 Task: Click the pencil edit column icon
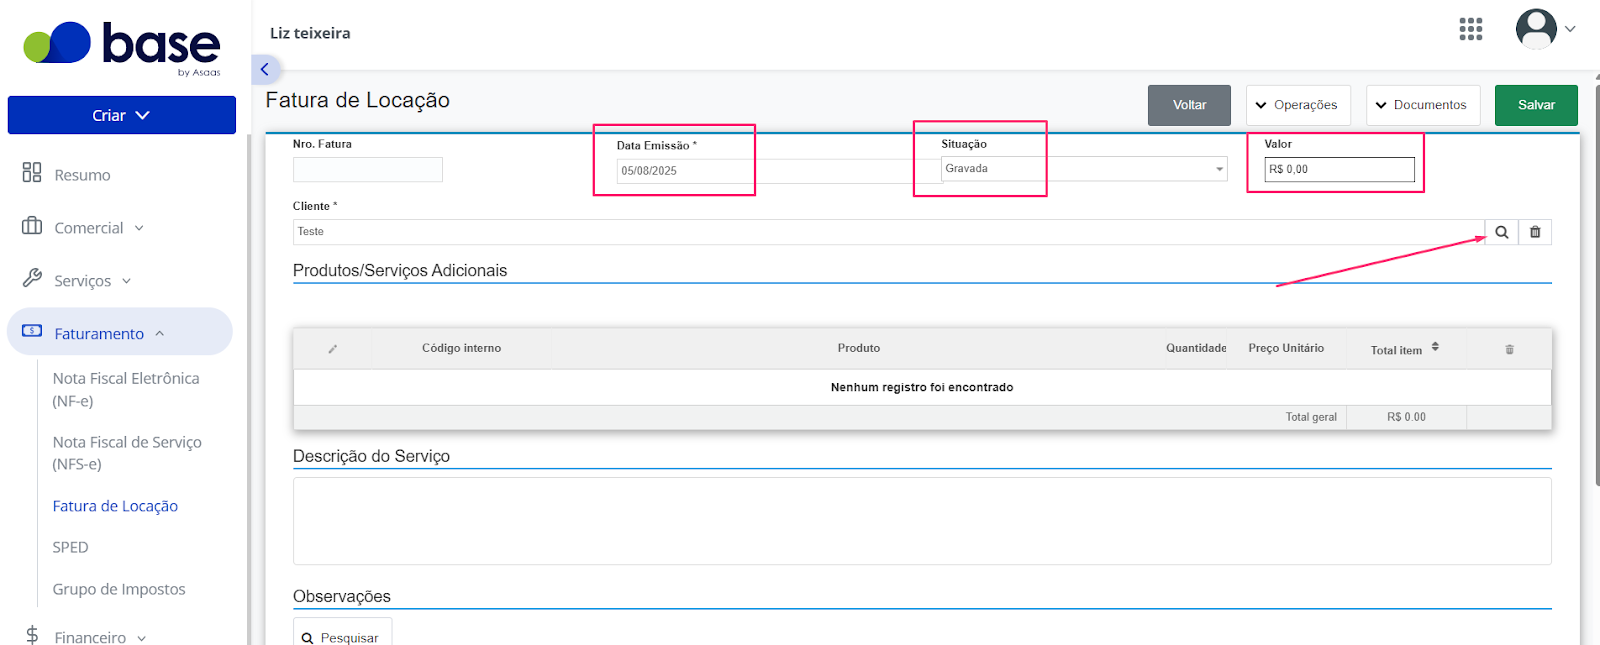[x=332, y=349]
